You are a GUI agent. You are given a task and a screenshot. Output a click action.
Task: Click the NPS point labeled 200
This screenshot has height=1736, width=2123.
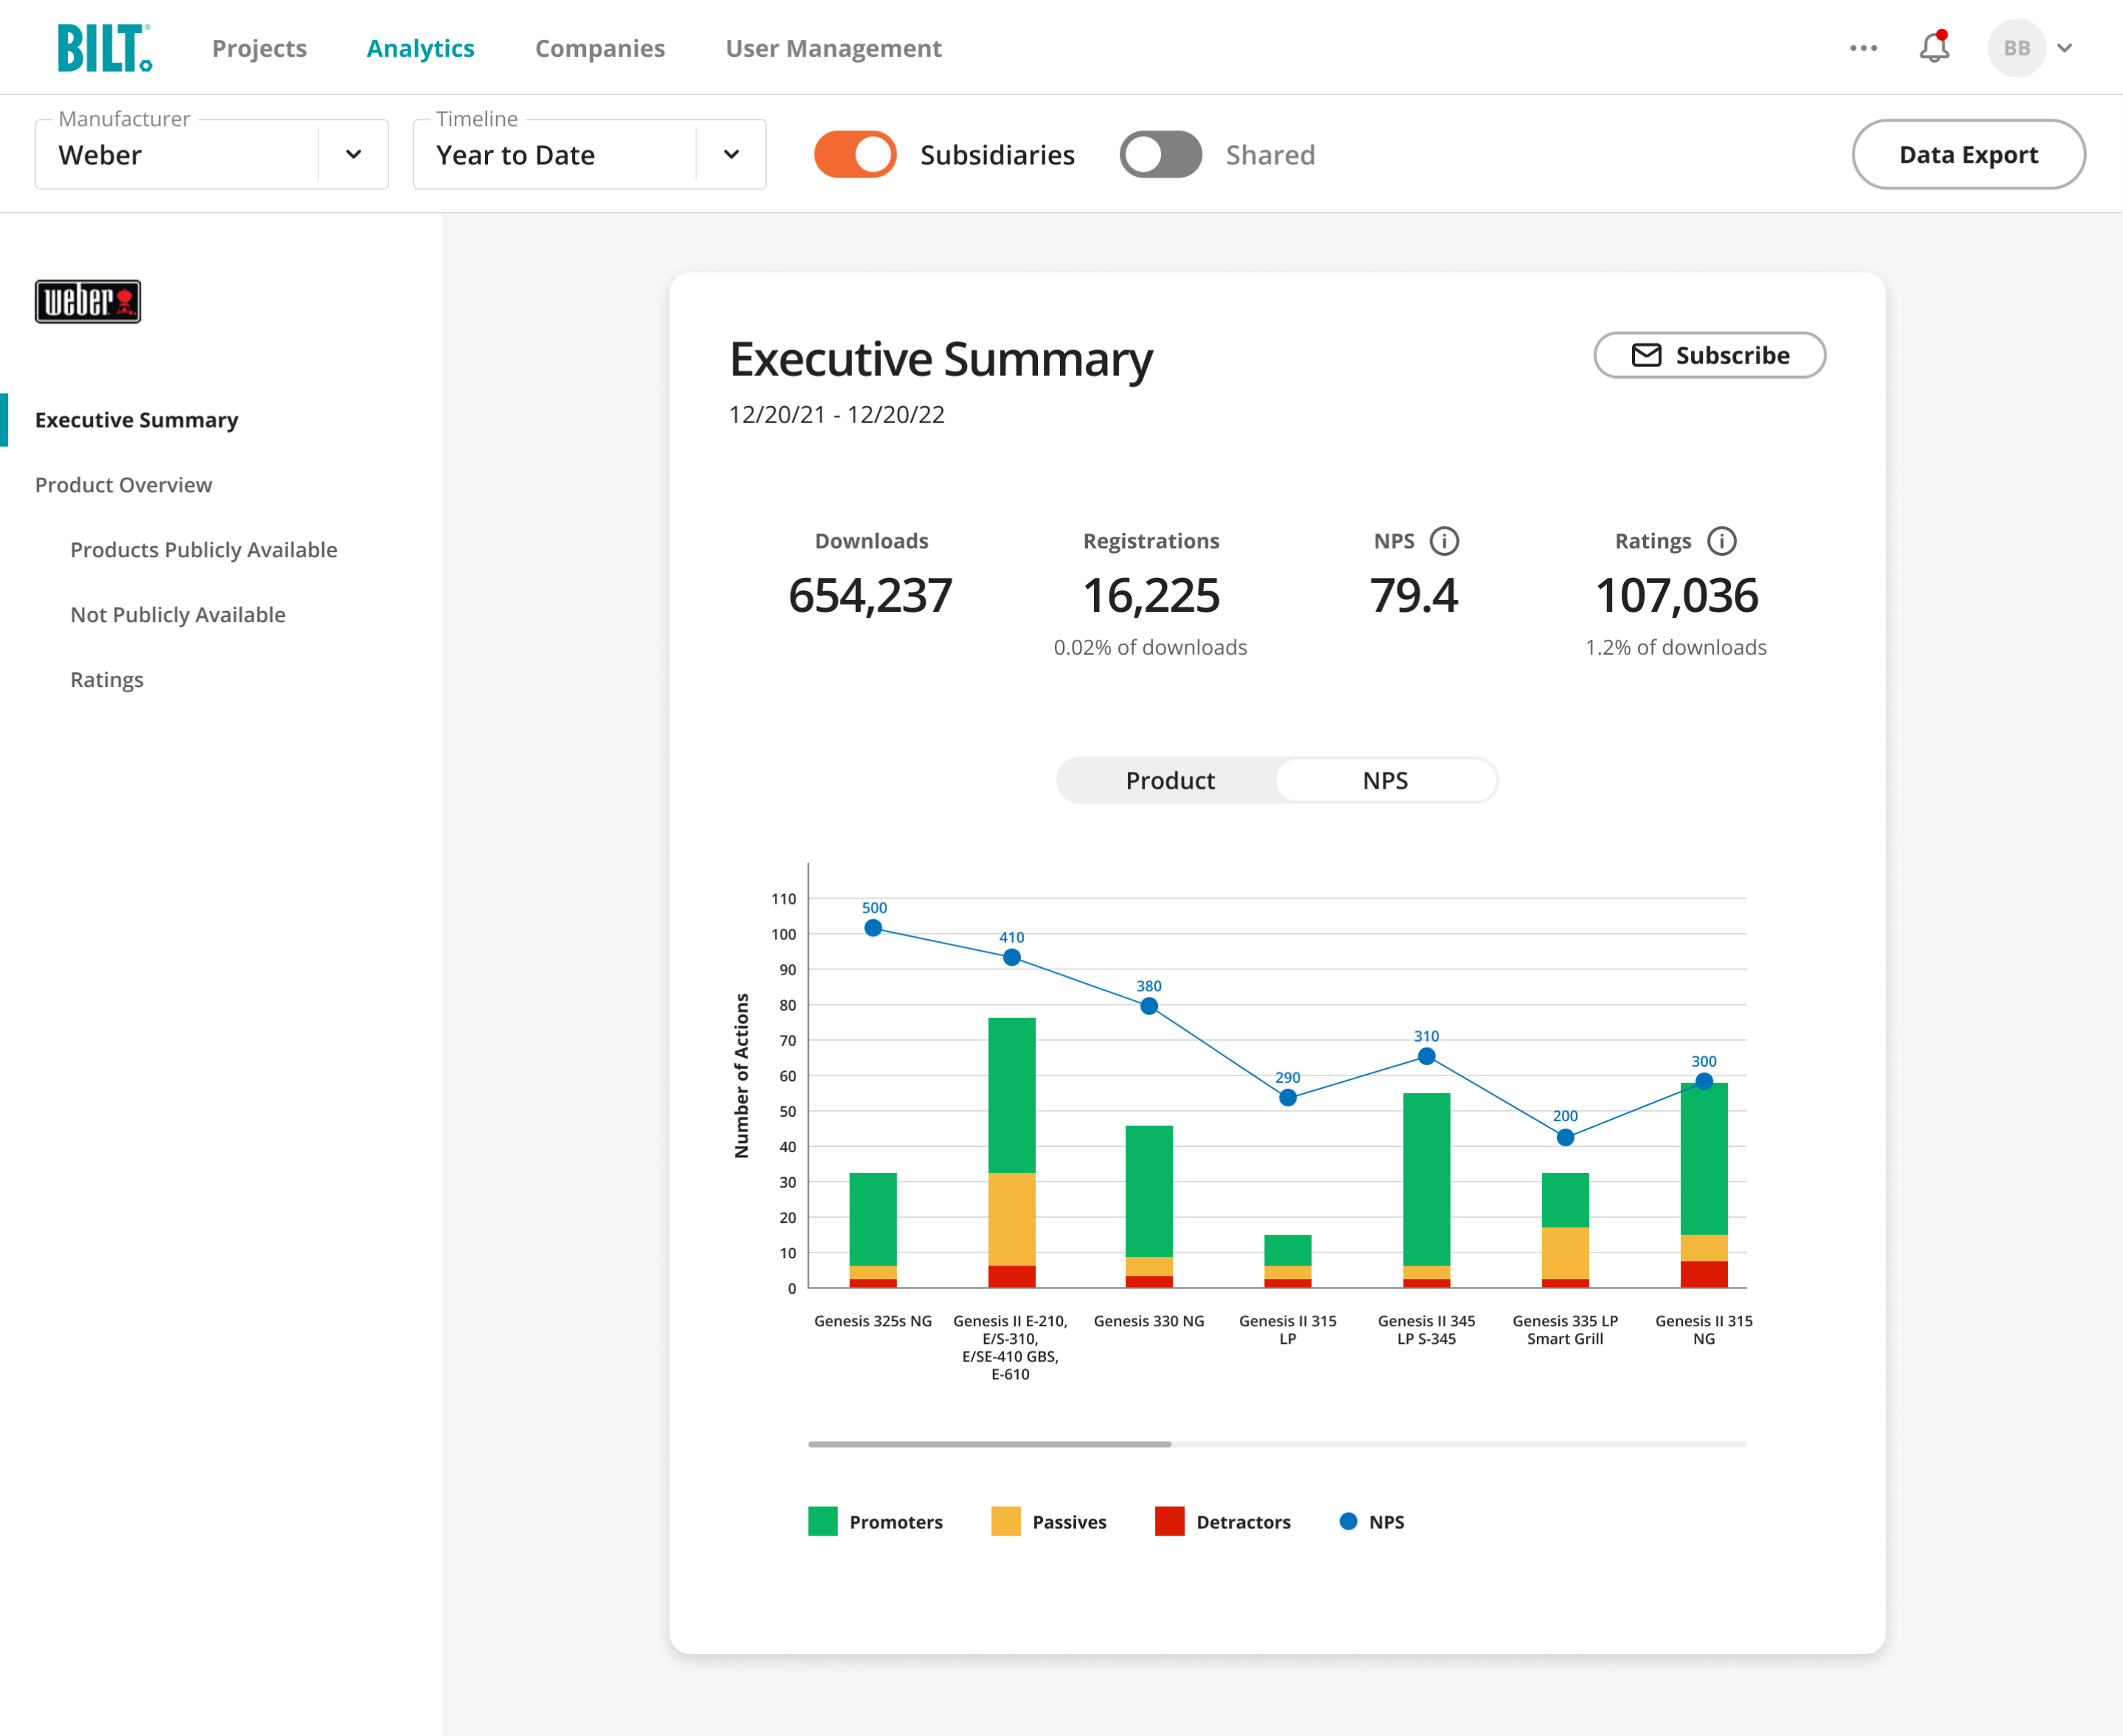(x=1565, y=1137)
